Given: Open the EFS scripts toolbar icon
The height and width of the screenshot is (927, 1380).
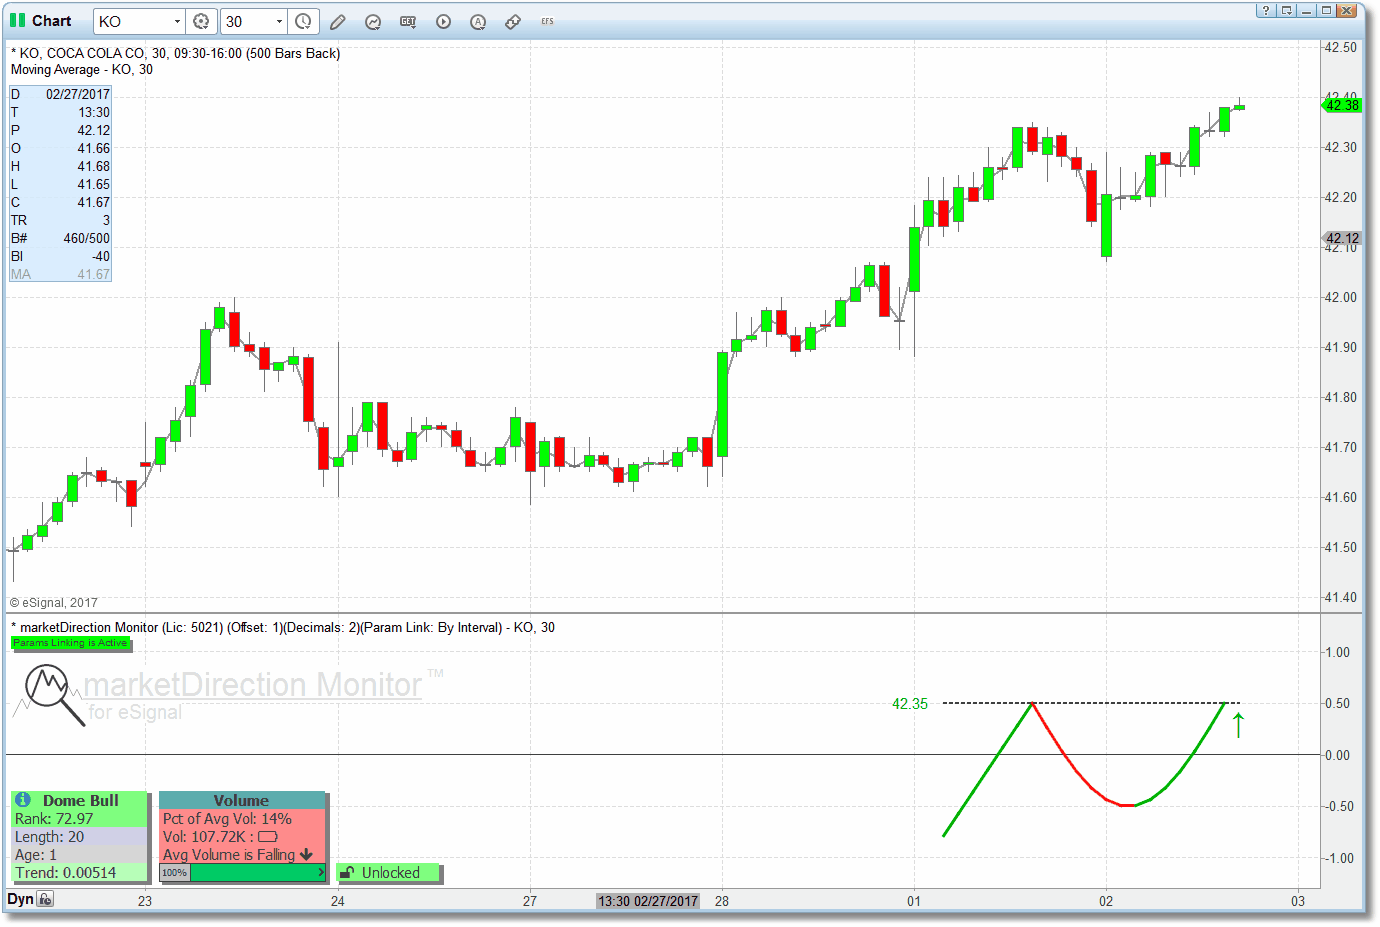Looking at the screenshot, I should coord(547,21).
